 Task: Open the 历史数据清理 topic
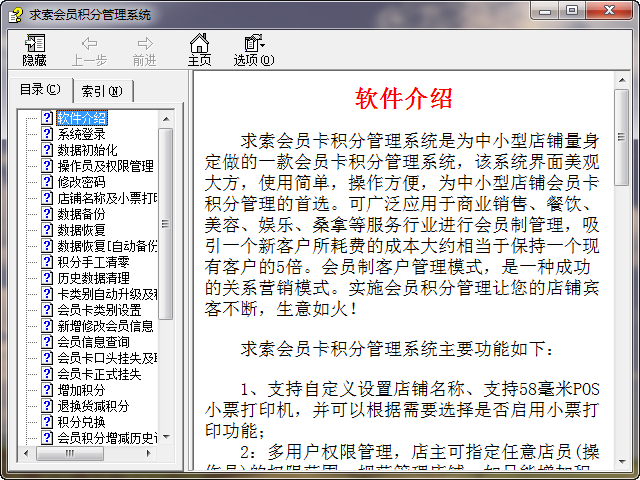93,278
